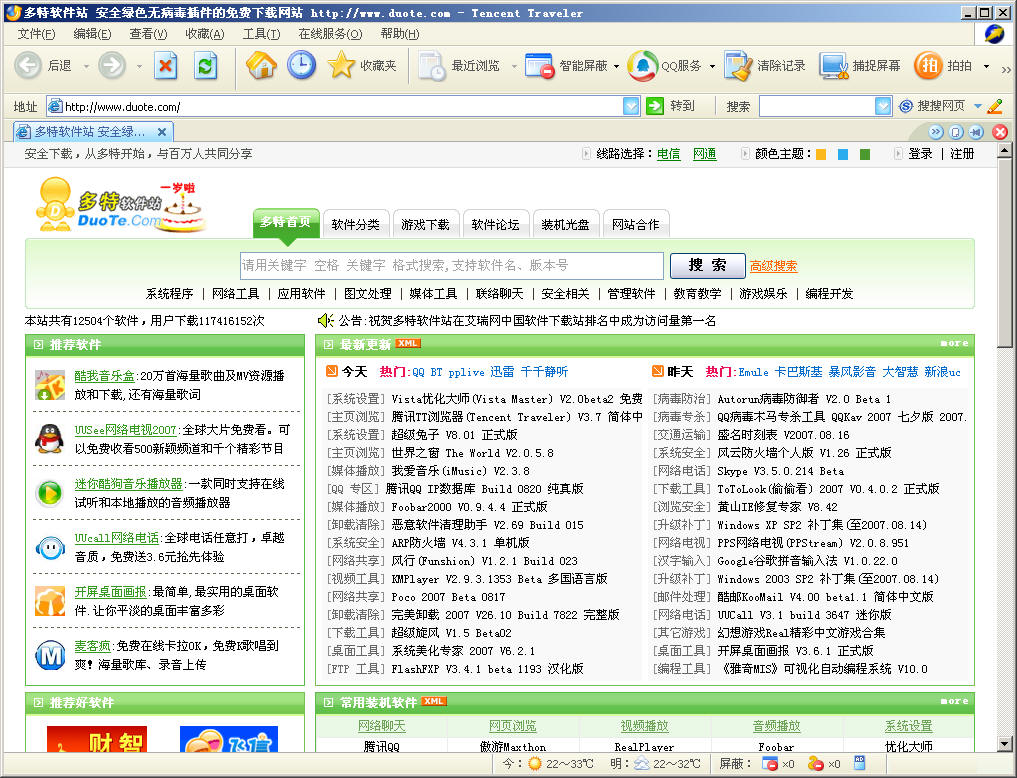Switch to the 游戏下载 site tab

click(x=426, y=224)
